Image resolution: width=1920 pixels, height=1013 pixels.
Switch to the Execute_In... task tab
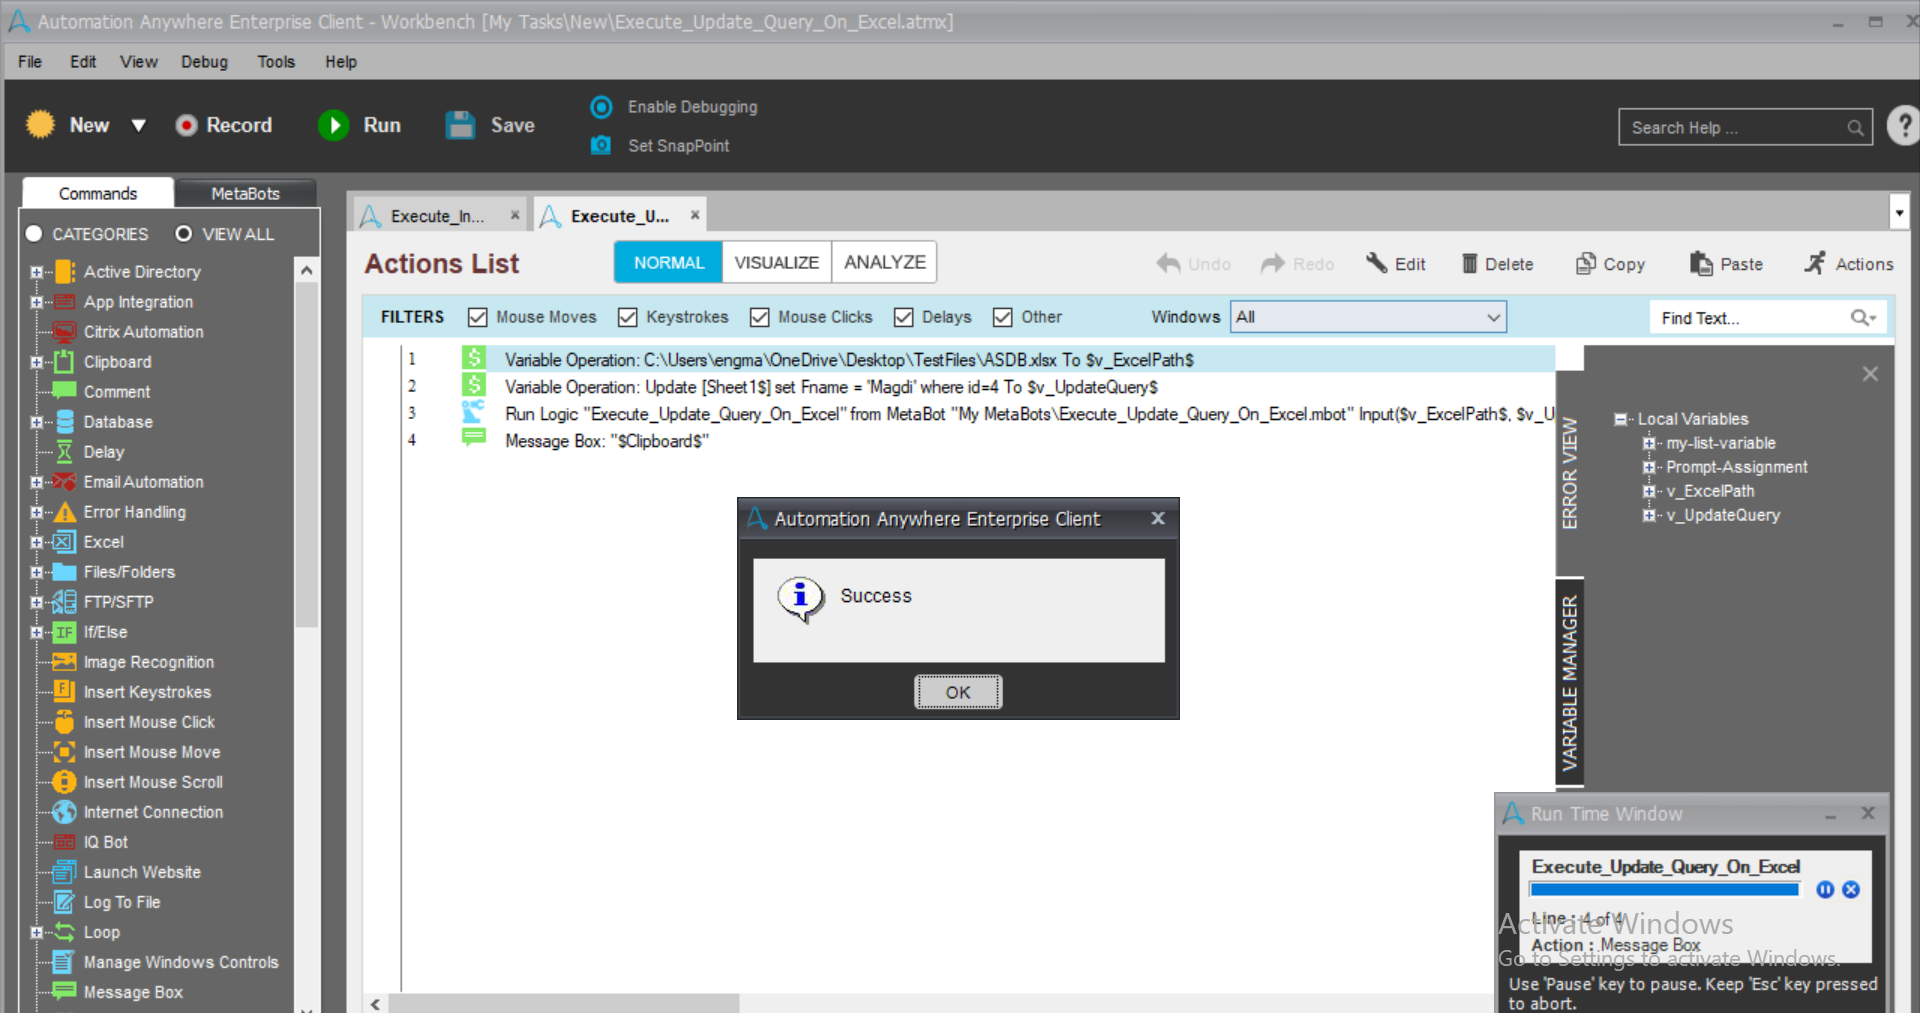(437, 216)
